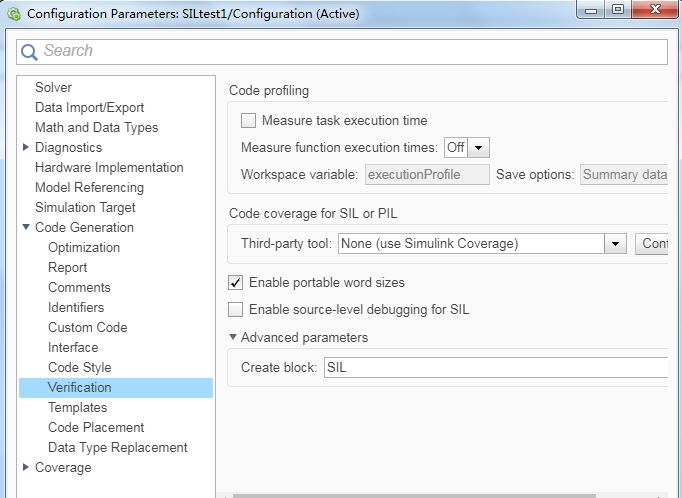This screenshot has width=682, height=498.
Task: Select the highlighted Verification pane
Action: click(x=116, y=388)
